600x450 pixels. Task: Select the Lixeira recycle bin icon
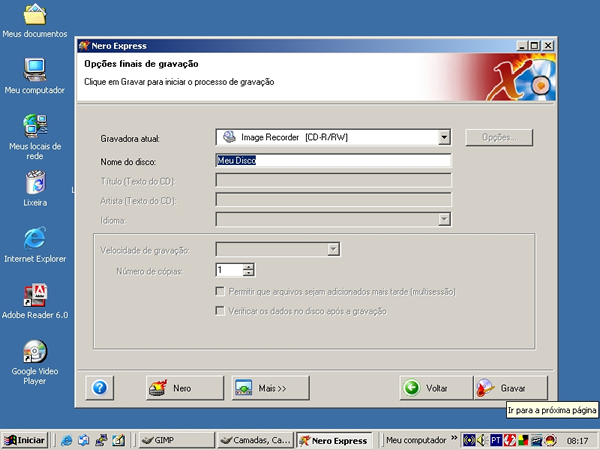point(35,189)
